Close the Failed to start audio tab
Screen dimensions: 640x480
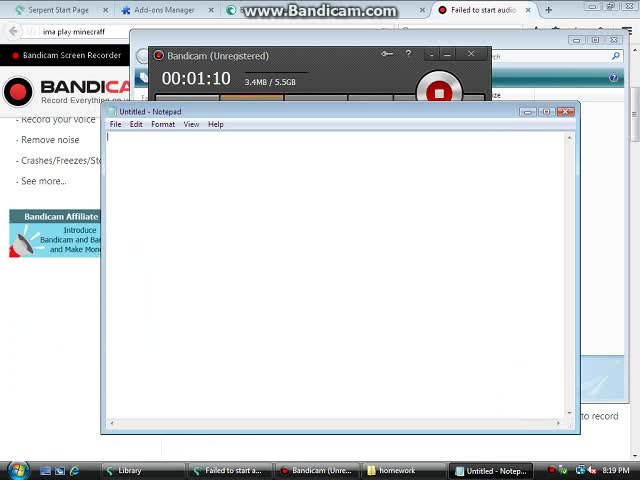point(528,10)
